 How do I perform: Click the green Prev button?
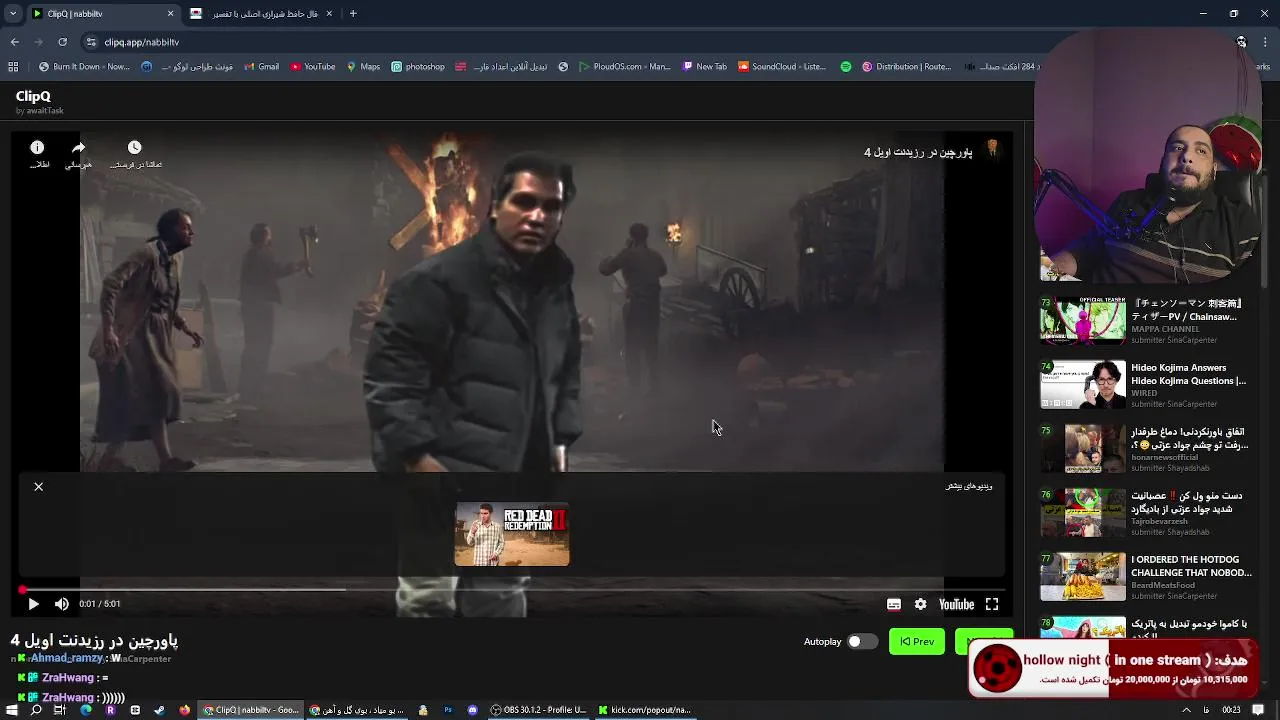(917, 642)
